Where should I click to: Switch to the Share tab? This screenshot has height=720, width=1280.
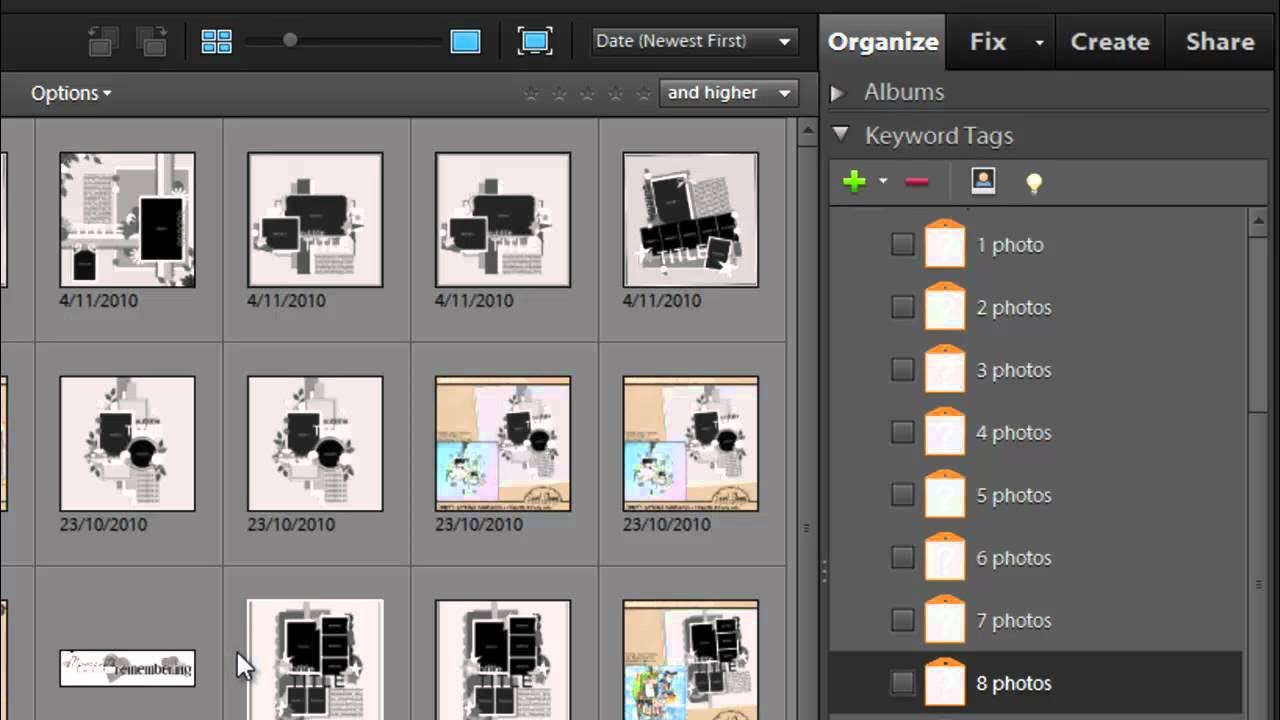tap(1220, 41)
